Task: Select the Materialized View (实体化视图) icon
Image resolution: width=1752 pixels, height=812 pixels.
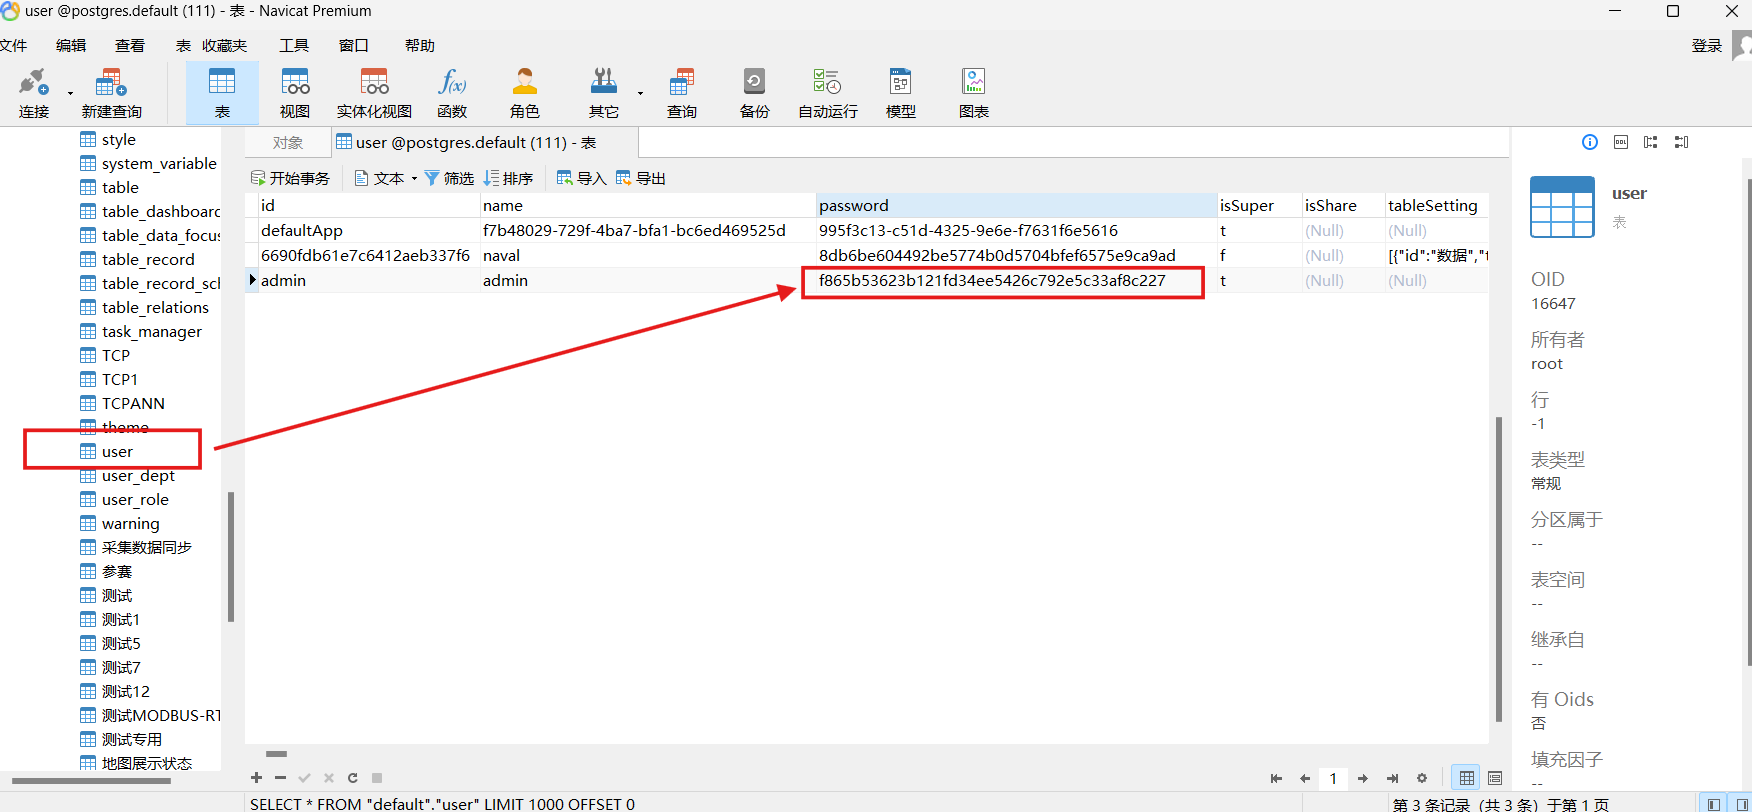Action: click(374, 92)
